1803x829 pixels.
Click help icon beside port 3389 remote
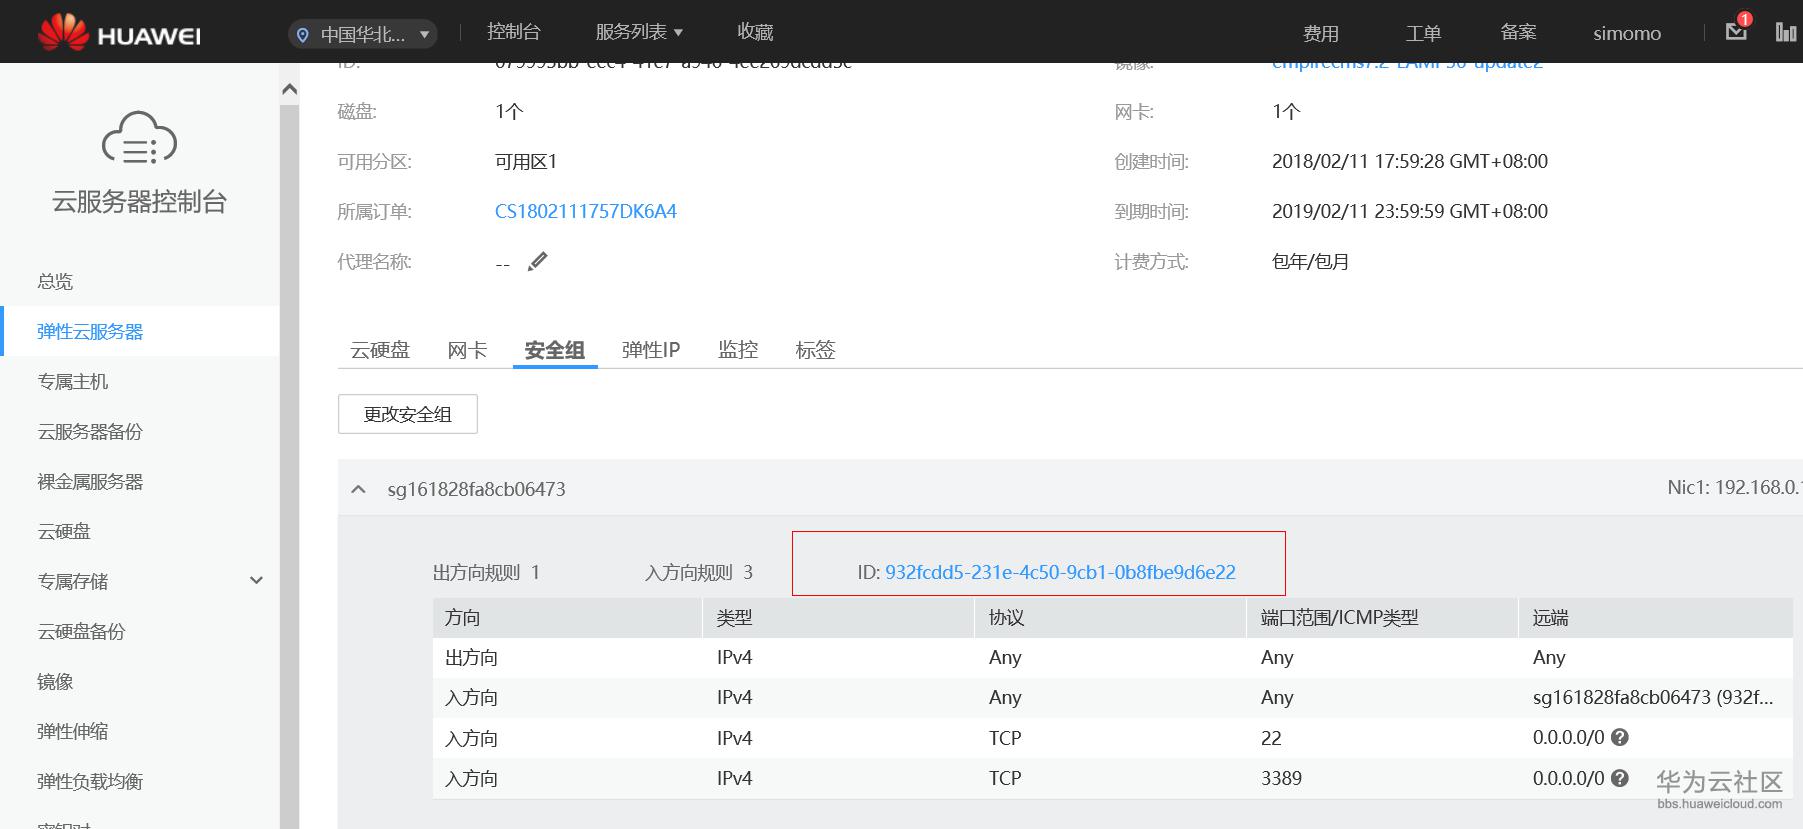[x=1620, y=777]
